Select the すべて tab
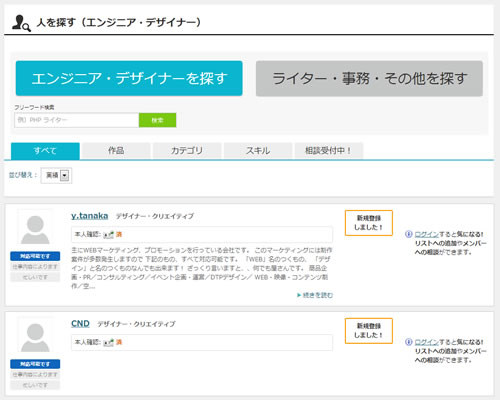The height and width of the screenshot is (400, 500). coord(45,151)
